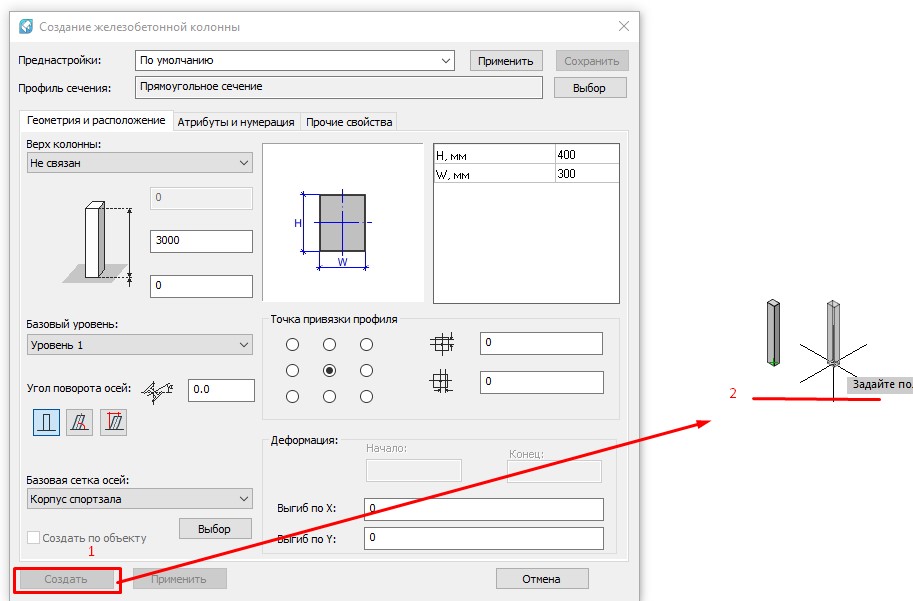
Task: Click the upper profile offset grid icon
Action: [442, 344]
